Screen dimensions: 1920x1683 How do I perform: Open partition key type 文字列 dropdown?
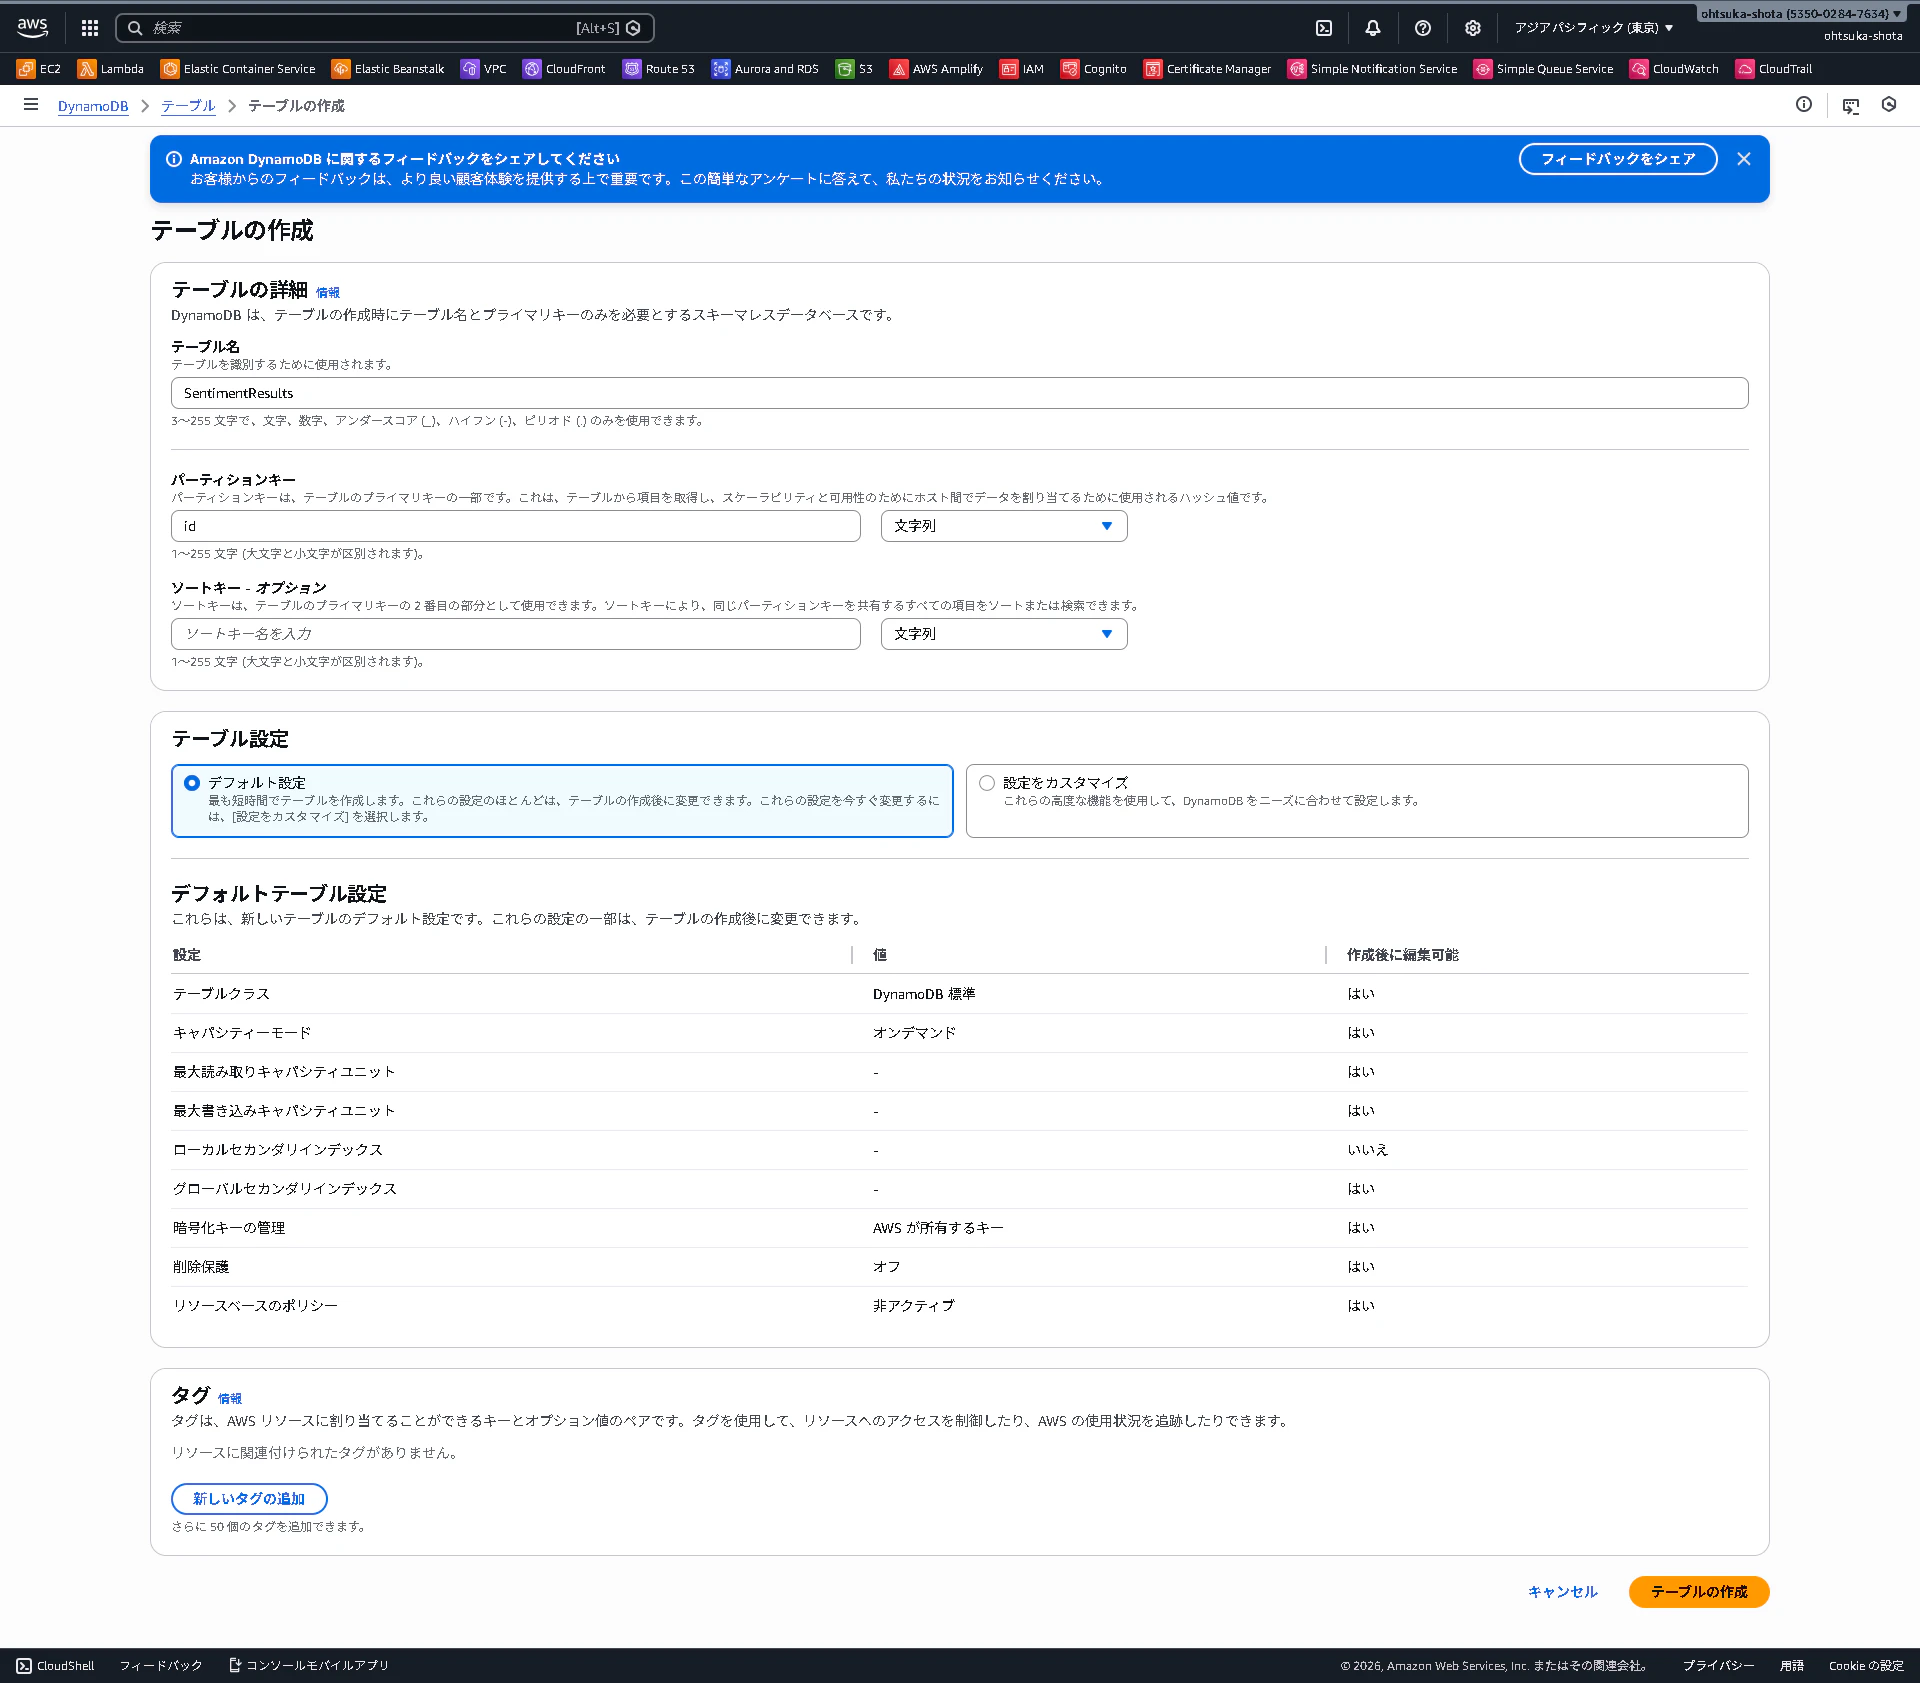[x=1004, y=526]
